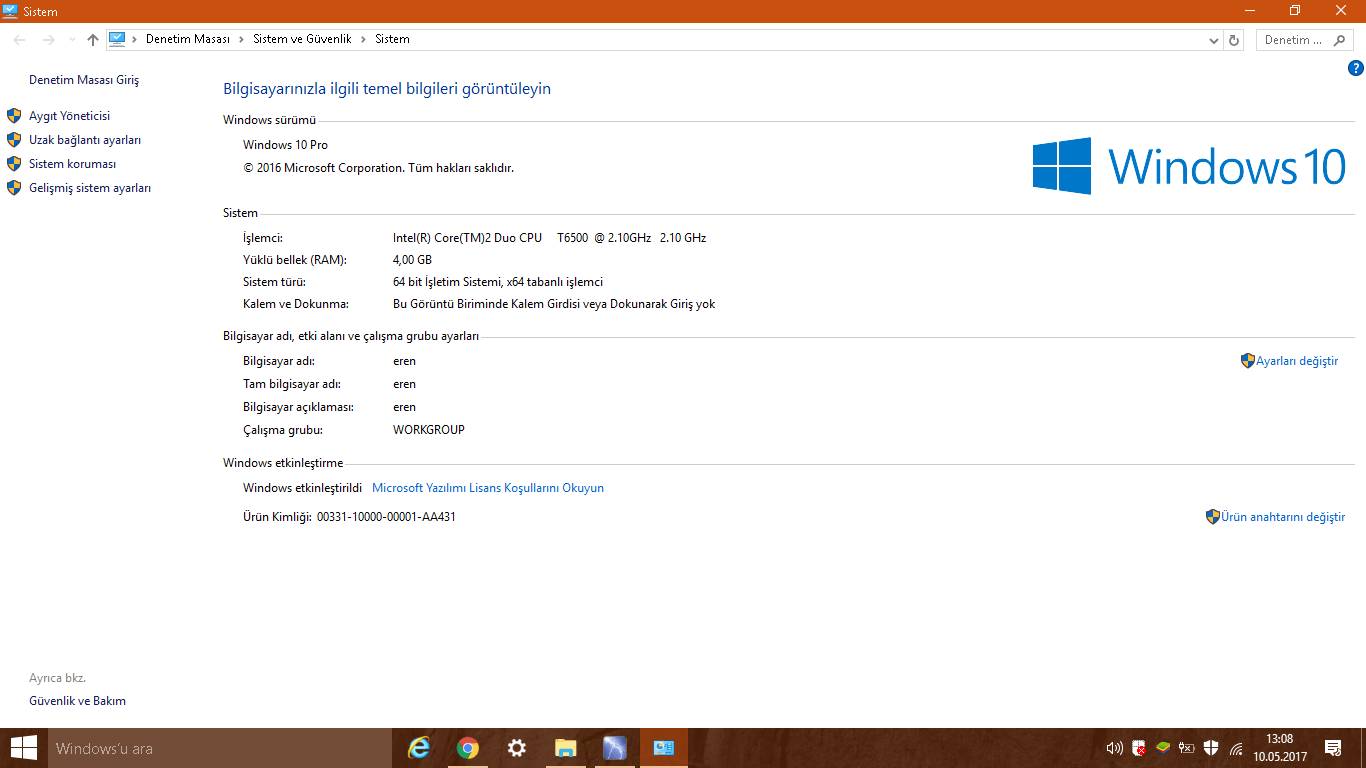
Task: Open the blue help question-mark icon
Action: 1356,68
